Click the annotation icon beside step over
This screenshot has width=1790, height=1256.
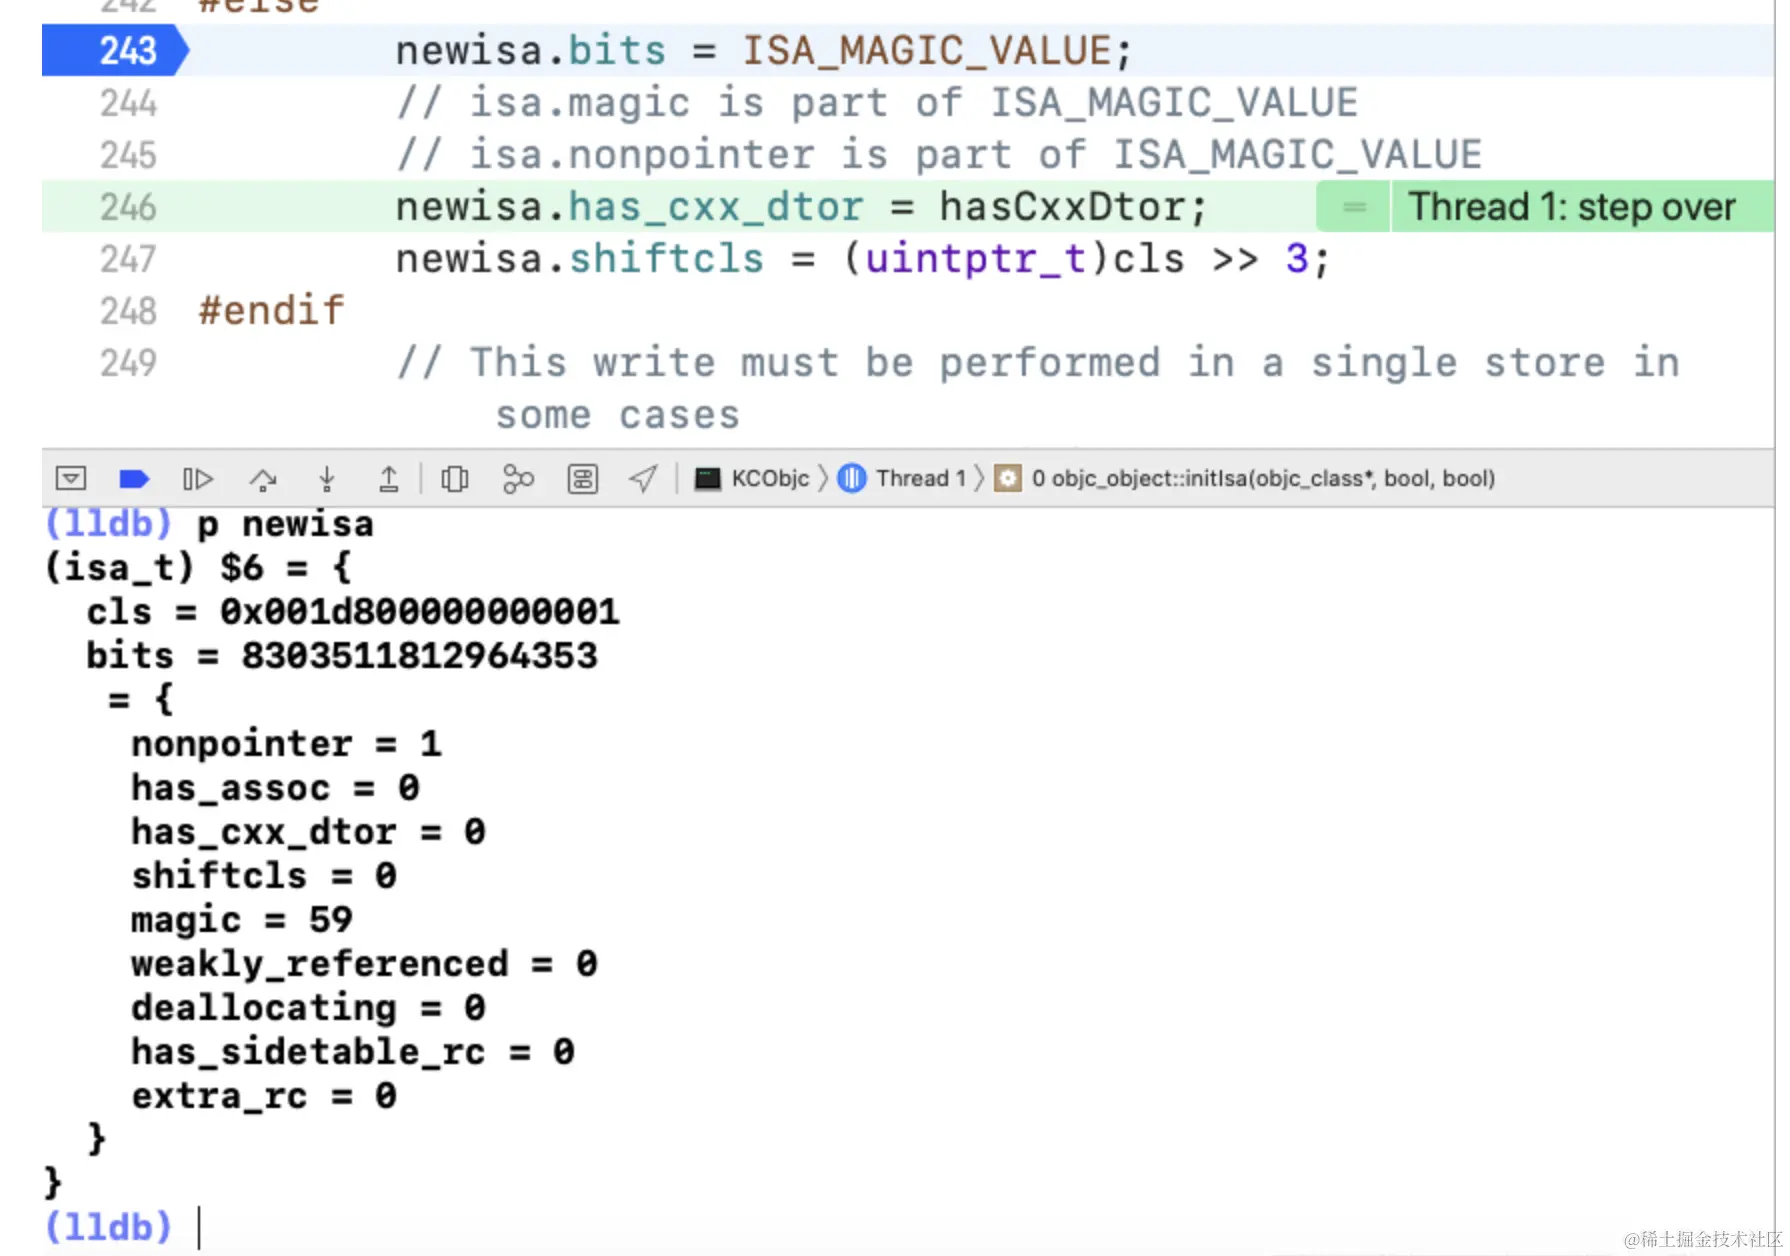[1354, 207]
